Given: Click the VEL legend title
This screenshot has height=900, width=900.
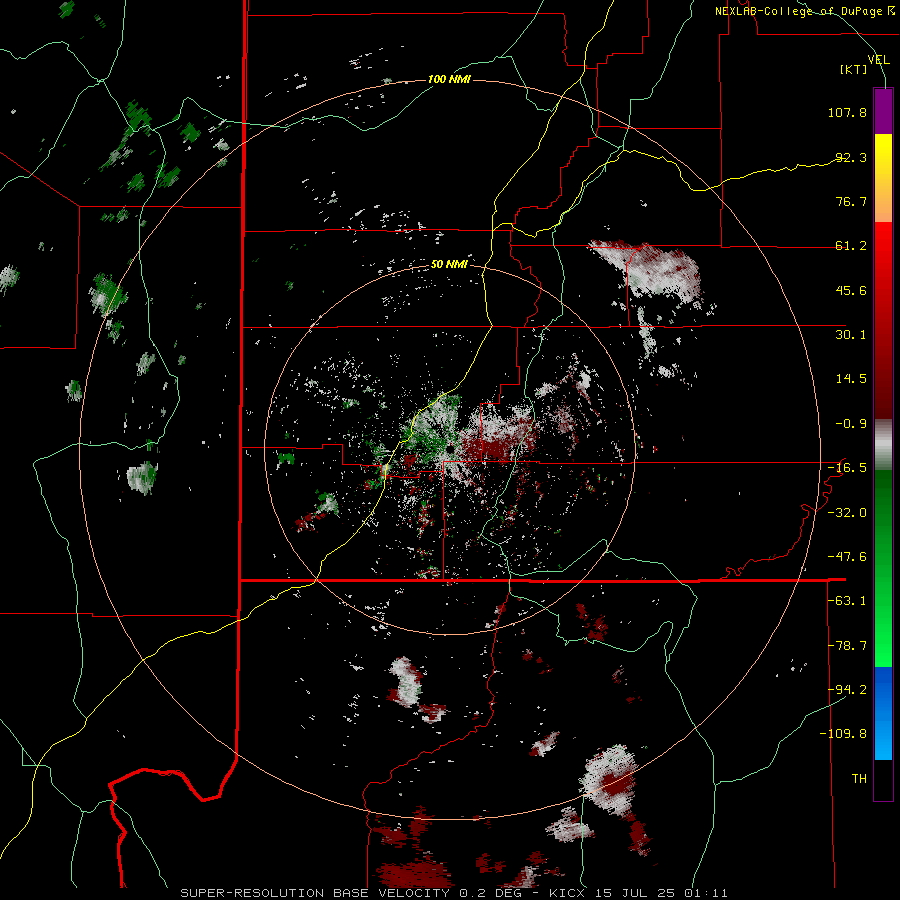Looking at the screenshot, I should coord(878,60).
